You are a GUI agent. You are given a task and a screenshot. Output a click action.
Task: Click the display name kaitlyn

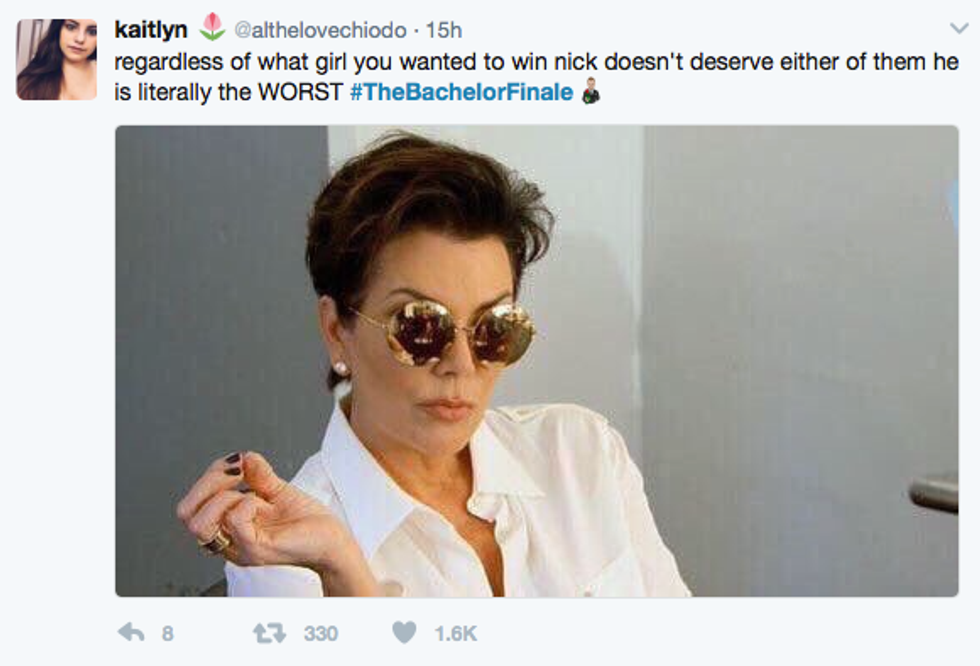click(x=151, y=29)
